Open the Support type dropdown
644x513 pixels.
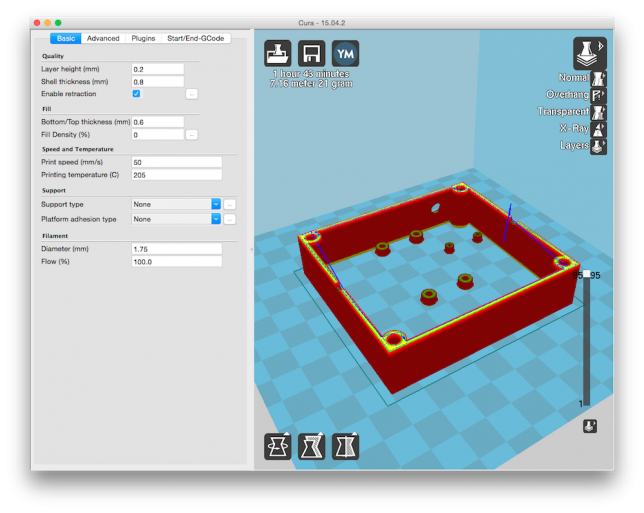176,204
